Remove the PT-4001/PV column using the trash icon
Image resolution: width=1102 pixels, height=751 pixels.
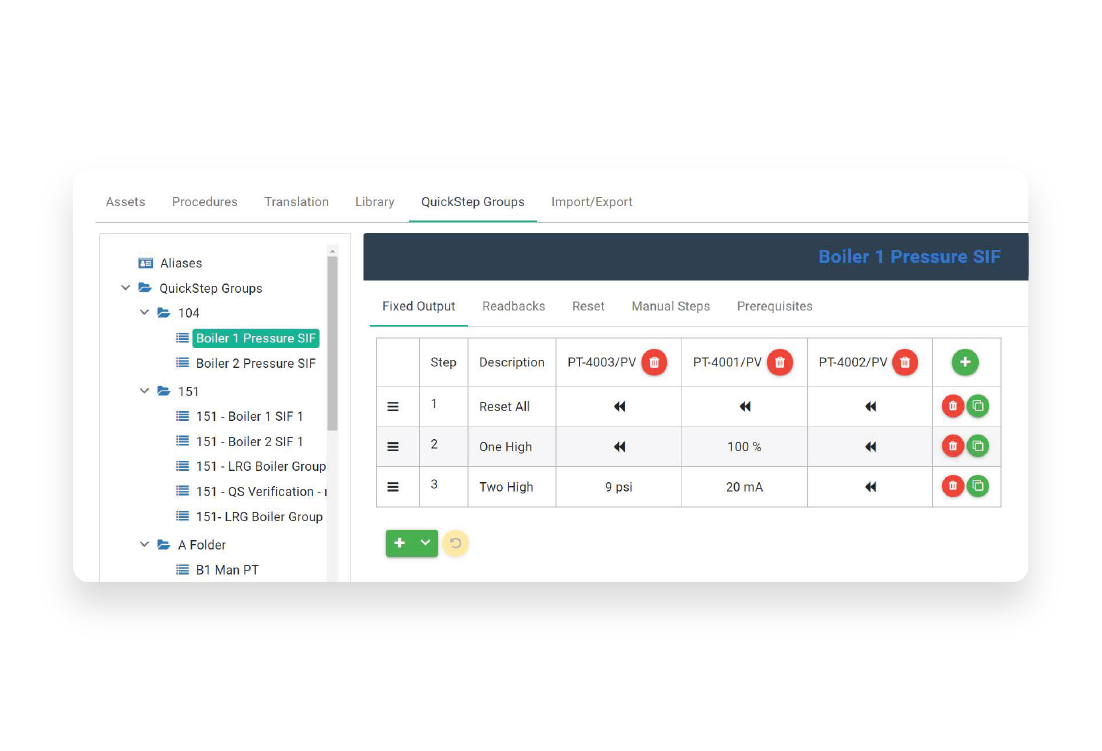coord(780,362)
